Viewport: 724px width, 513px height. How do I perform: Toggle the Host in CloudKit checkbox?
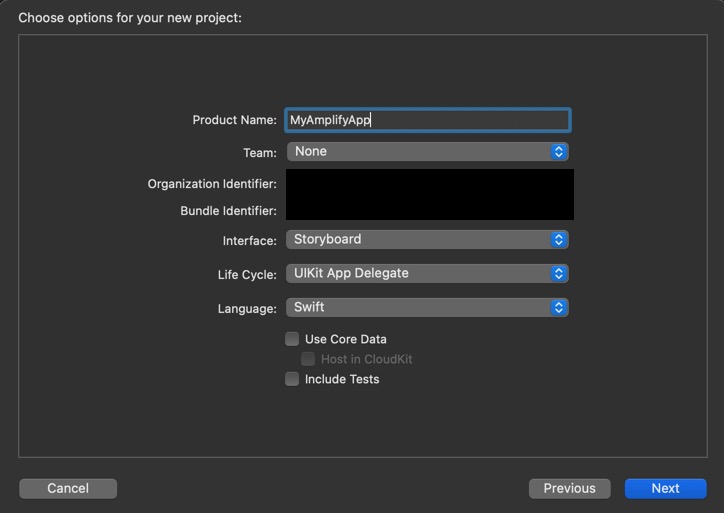[308, 359]
